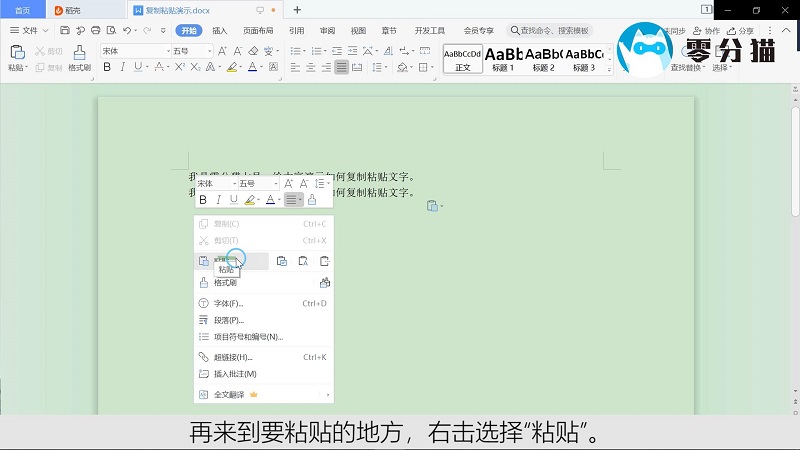Click the Italic button in ribbon toolbar
Image resolution: width=800 pixels, height=450 pixels.
tap(122, 68)
